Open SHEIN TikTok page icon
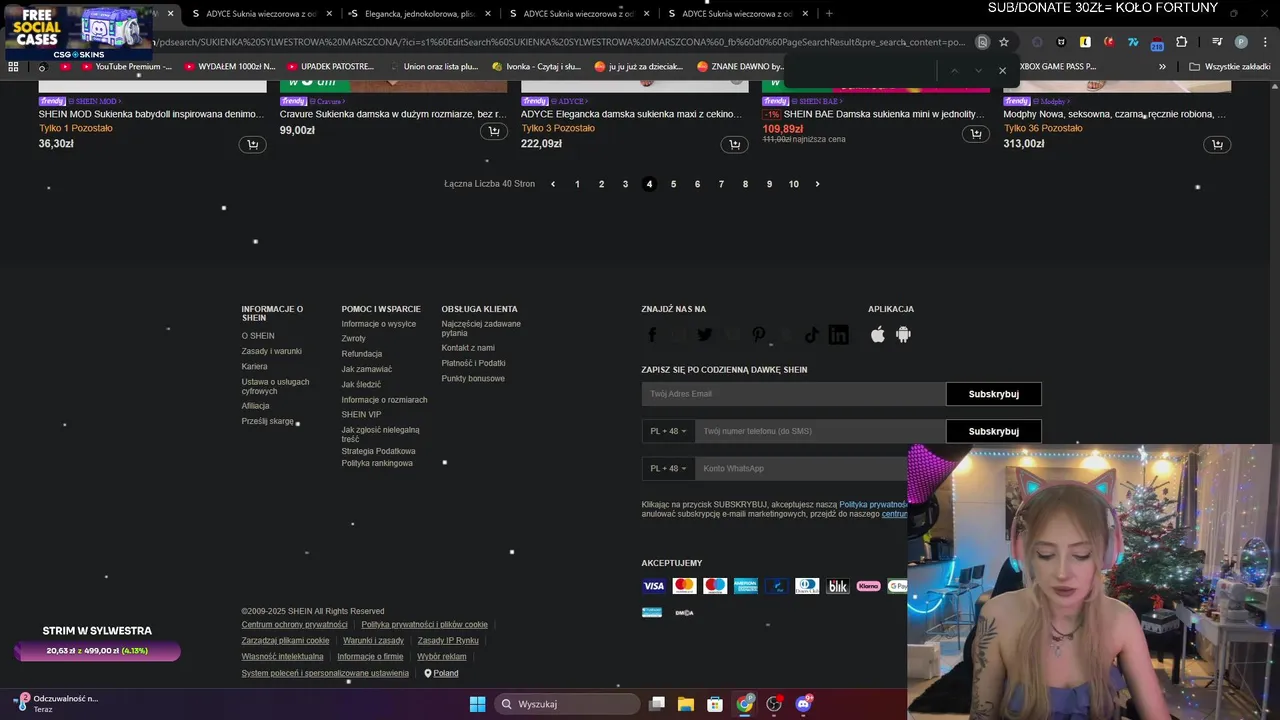 (812, 335)
